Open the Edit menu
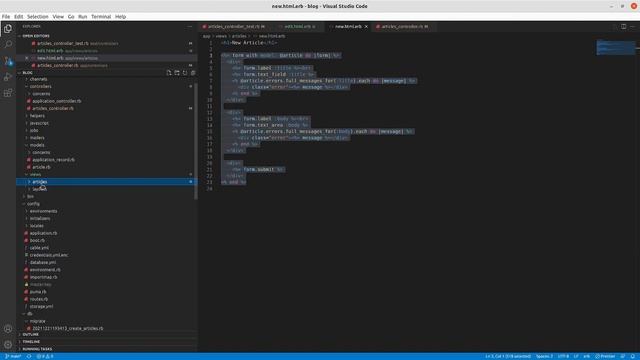The width and height of the screenshot is (640, 360). (18, 17)
